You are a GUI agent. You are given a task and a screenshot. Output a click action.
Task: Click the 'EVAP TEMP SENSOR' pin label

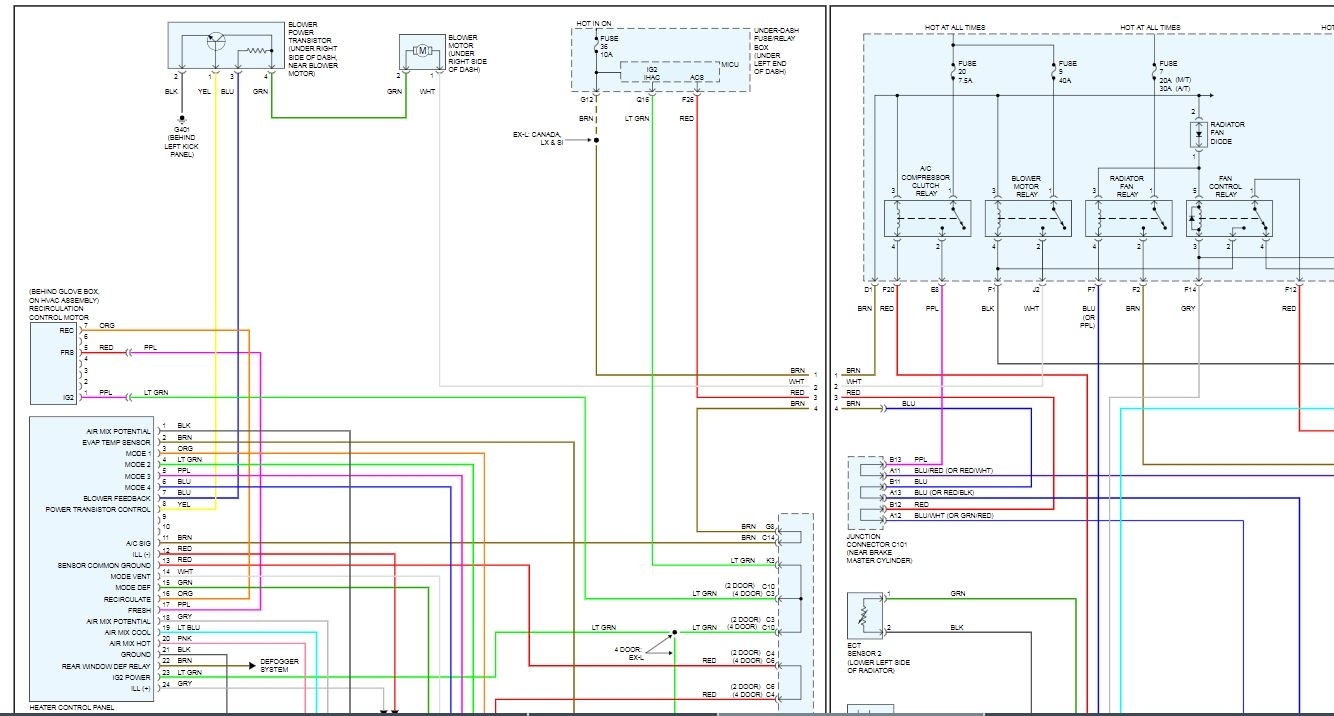[118, 442]
